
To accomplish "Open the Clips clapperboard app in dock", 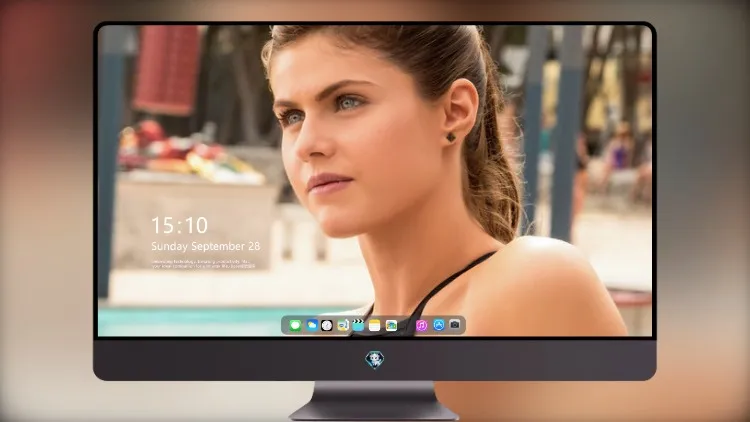I will tap(358, 325).
